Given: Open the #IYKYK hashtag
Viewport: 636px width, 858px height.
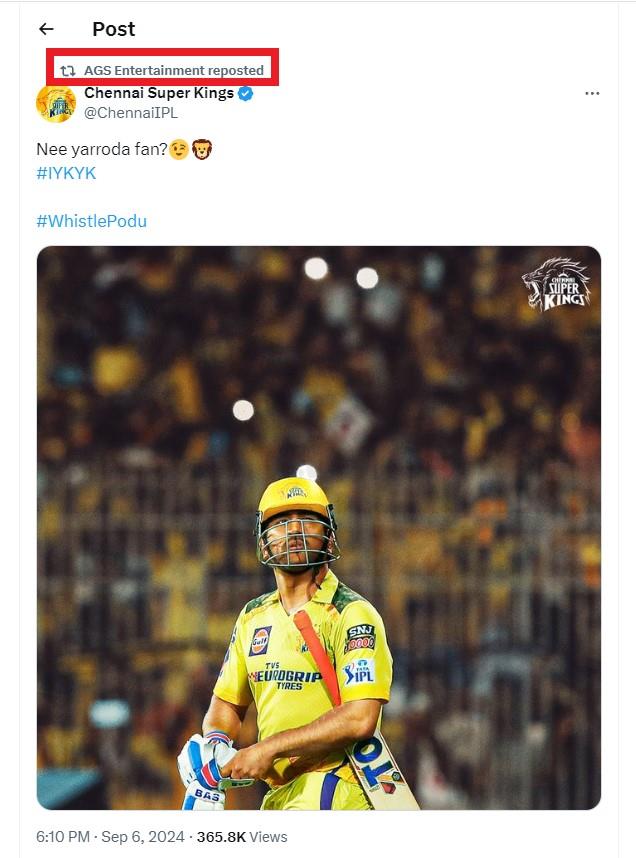Looking at the screenshot, I should 66,173.
